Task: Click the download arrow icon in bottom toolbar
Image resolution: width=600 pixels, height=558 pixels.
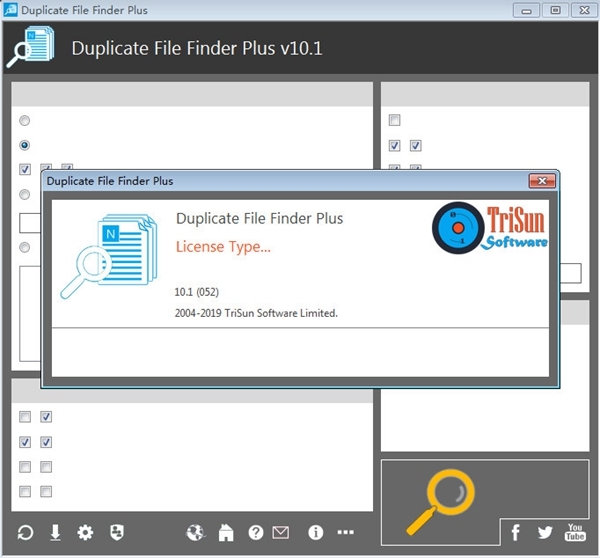Action: [55, 532]
